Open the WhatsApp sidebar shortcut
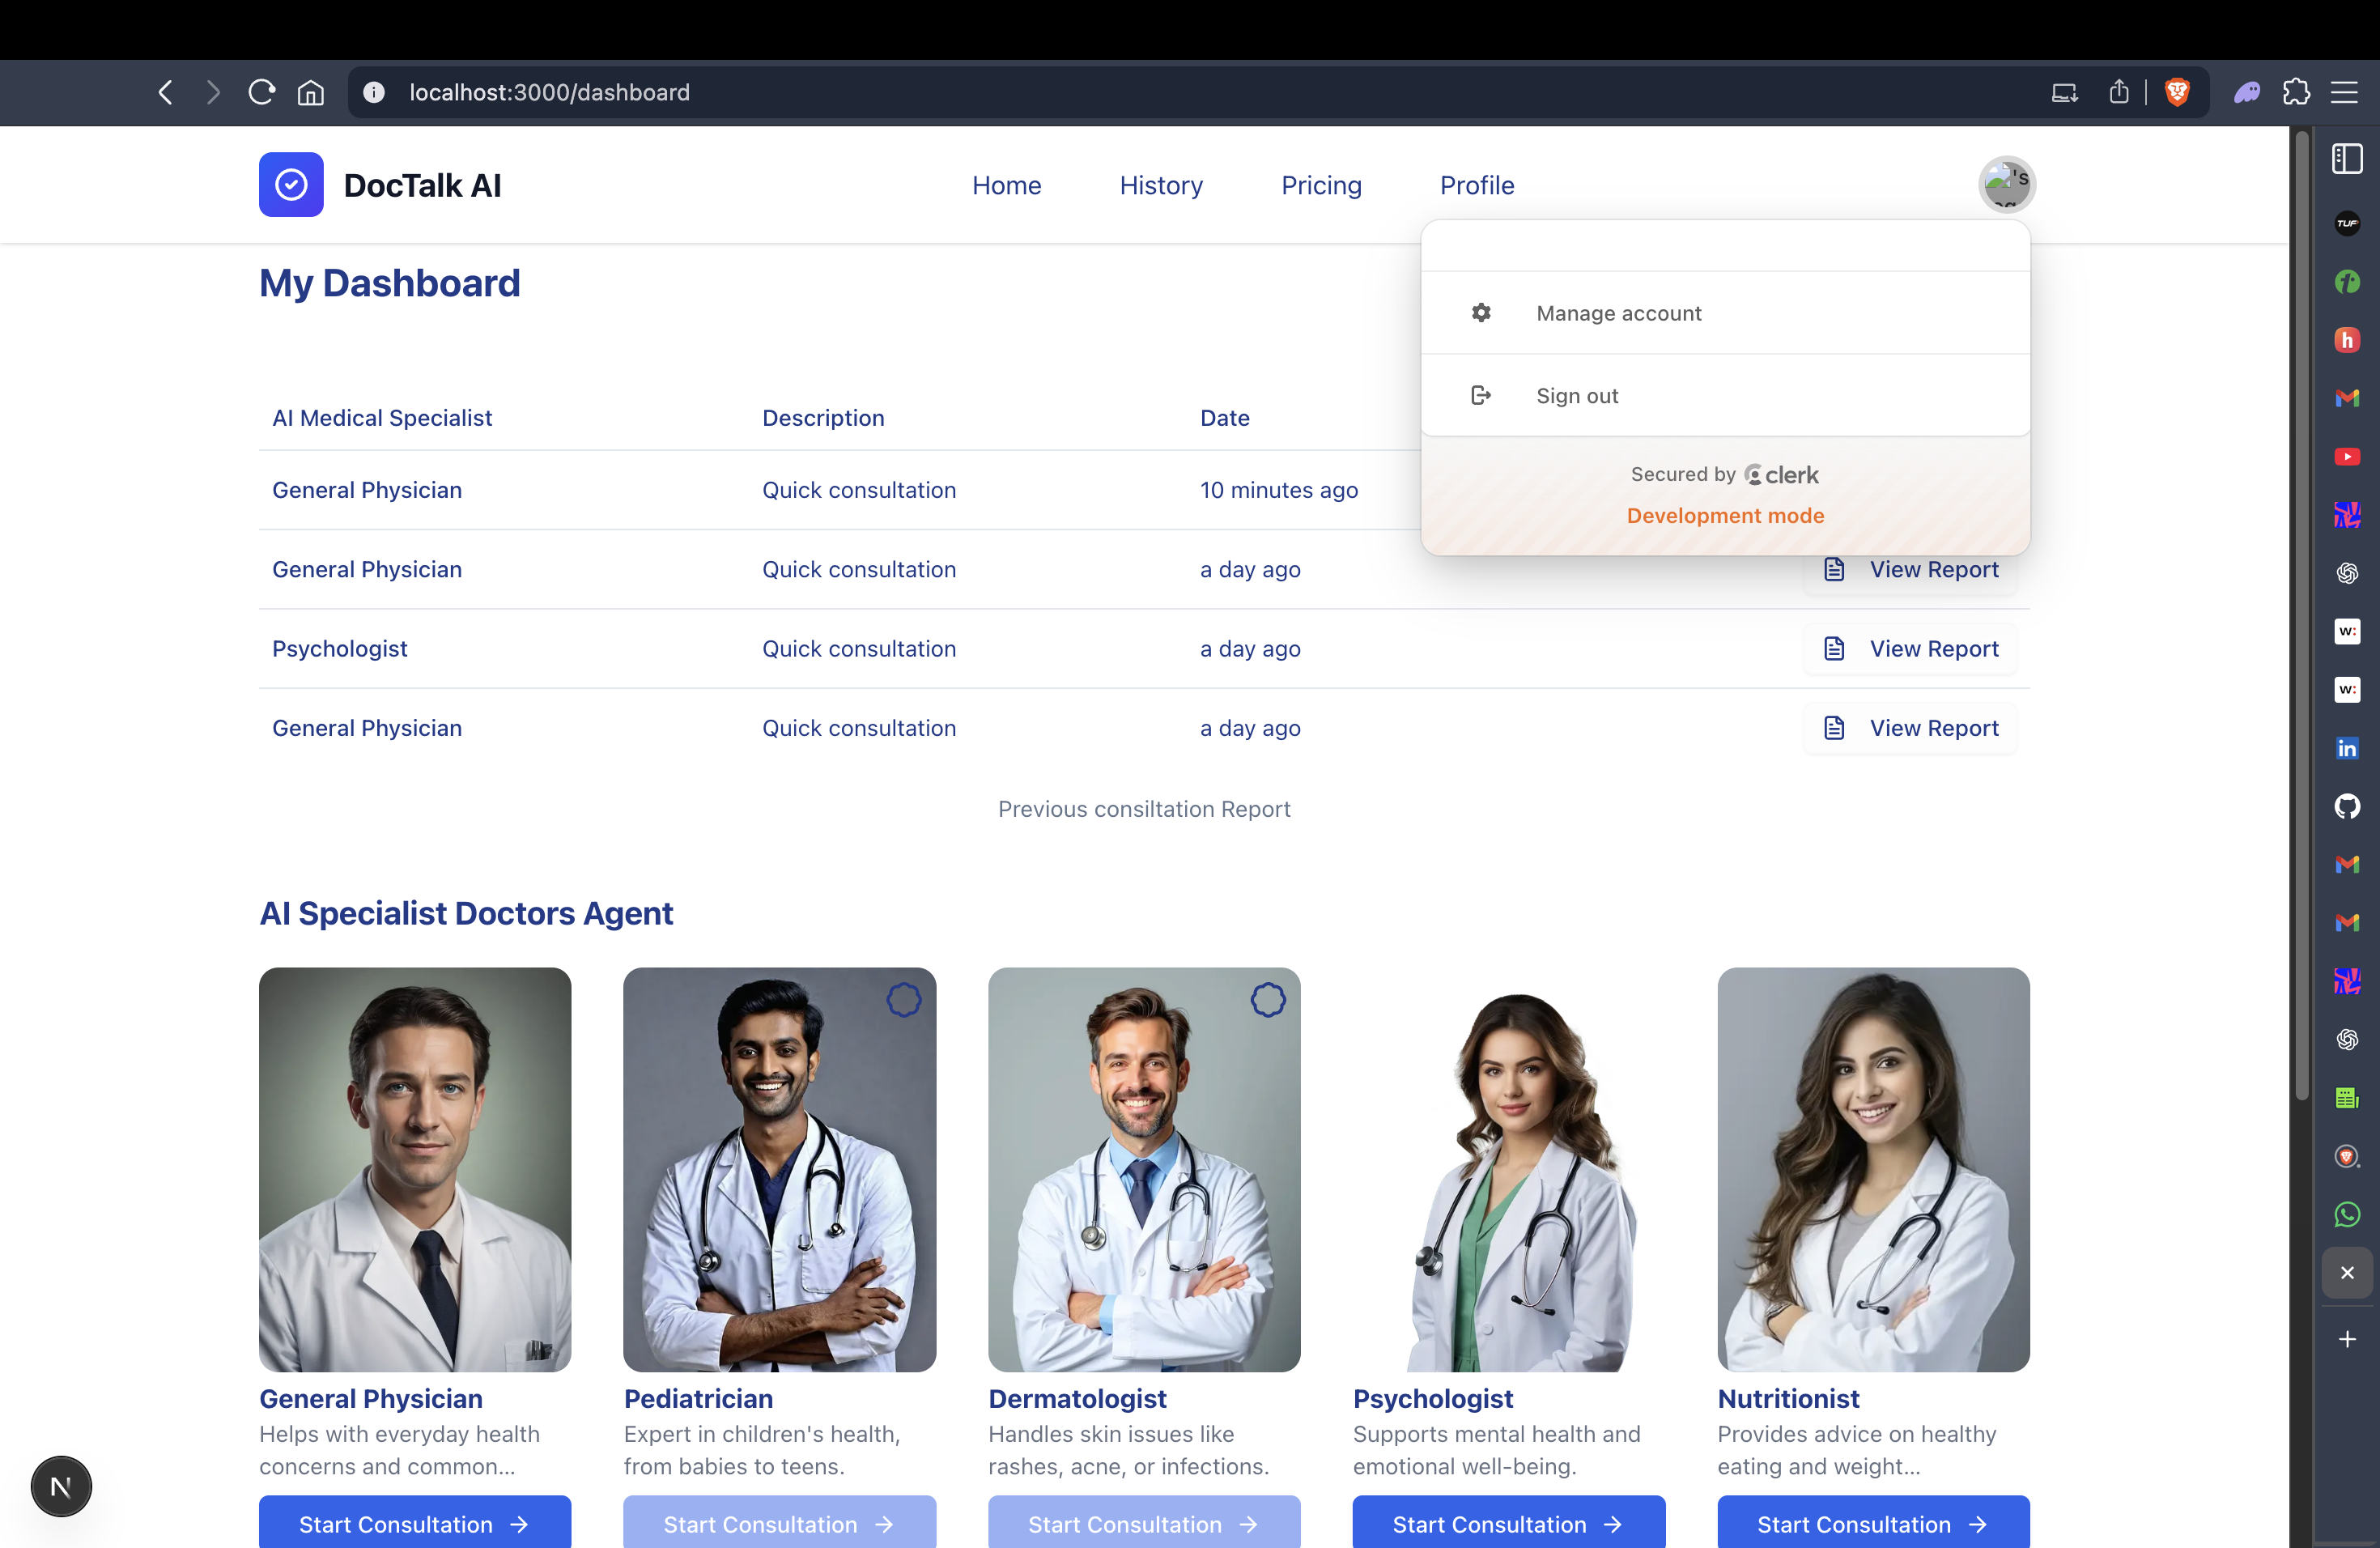This screenshot has height=1548, width=2380. point(2346,1214)
